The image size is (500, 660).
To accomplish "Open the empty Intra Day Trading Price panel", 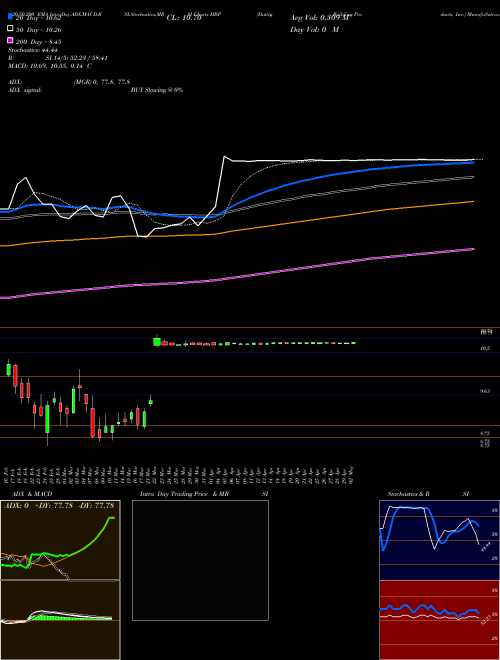I will coord(200,560).
